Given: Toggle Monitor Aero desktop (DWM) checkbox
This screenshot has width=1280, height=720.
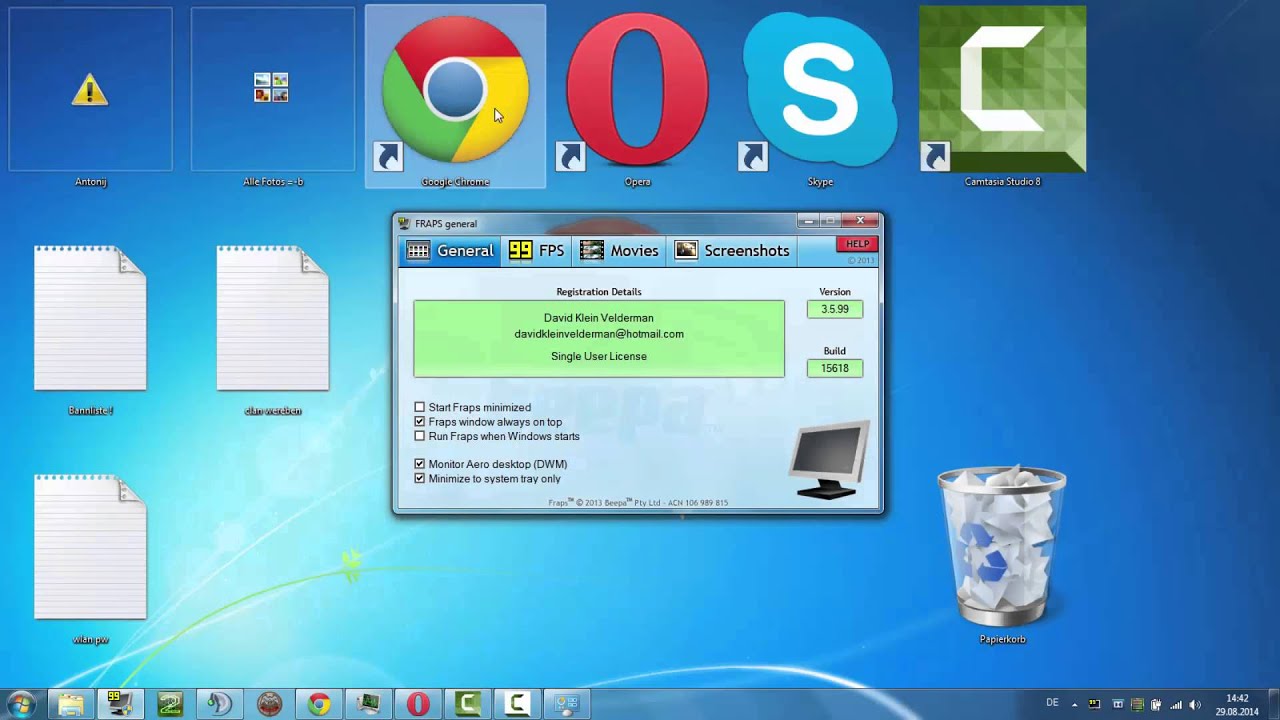Looking at the screenshot, I should 420,464.
